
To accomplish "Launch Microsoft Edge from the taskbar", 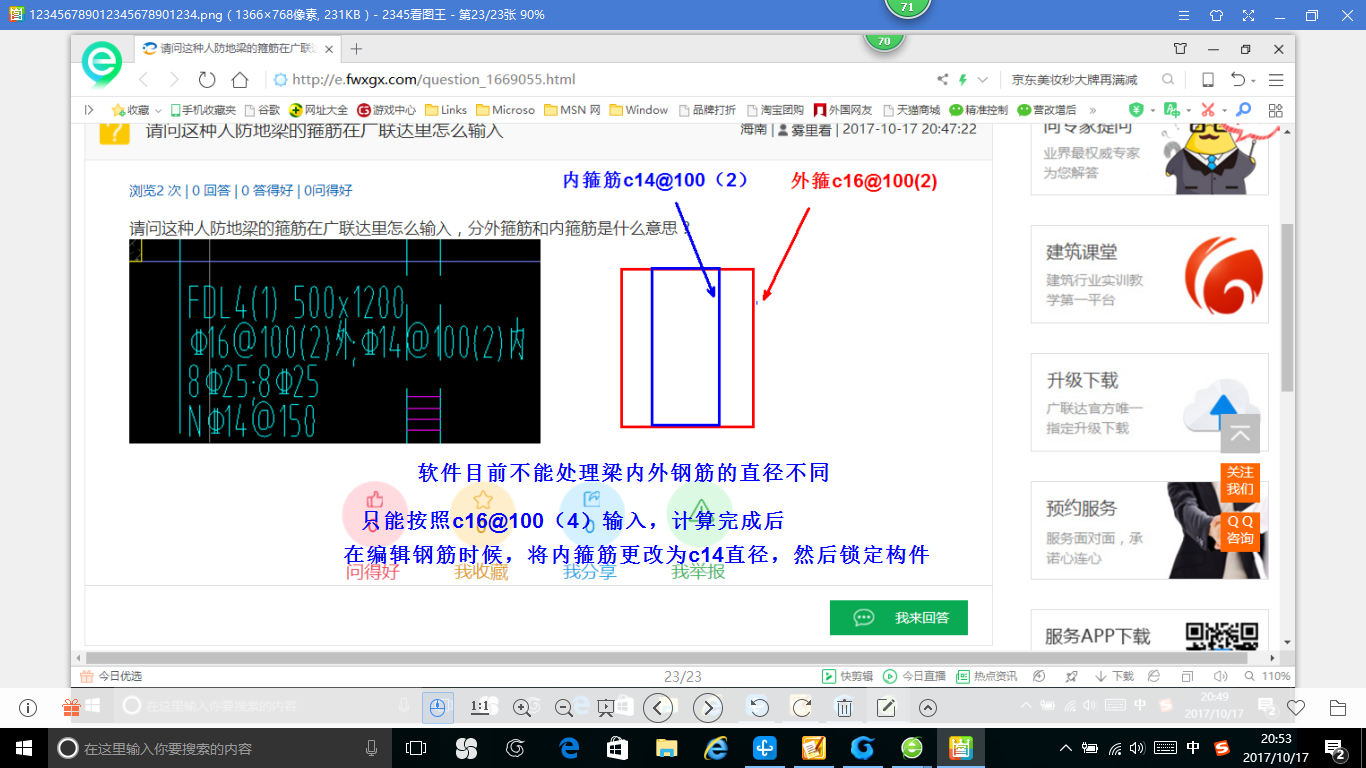I will point(569,747).
